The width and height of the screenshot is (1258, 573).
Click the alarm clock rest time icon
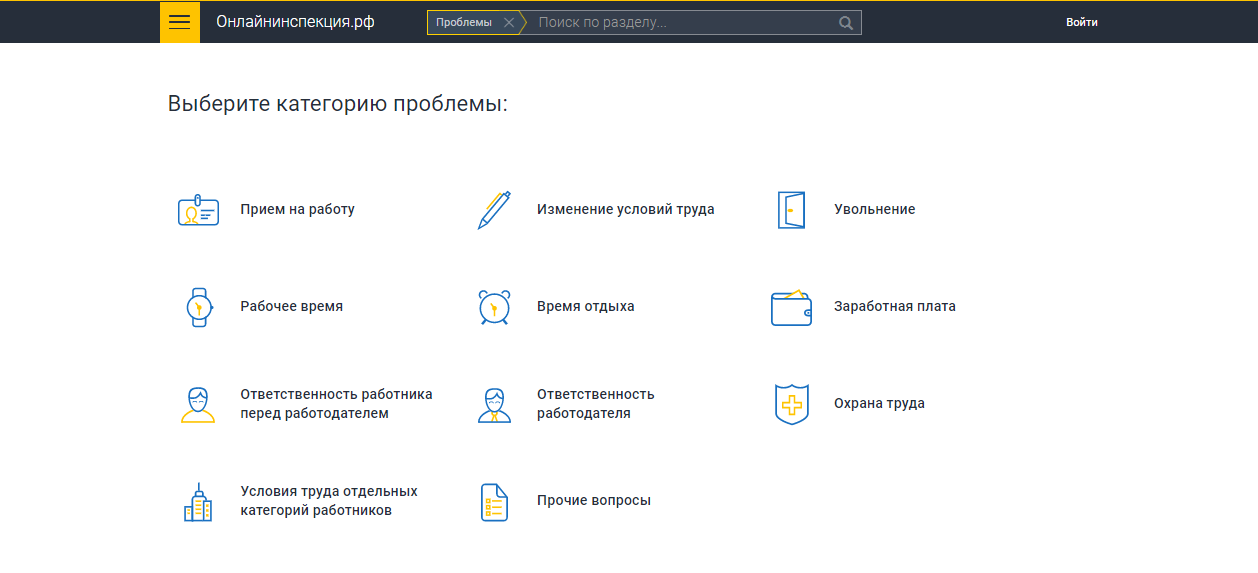[494, 307]
